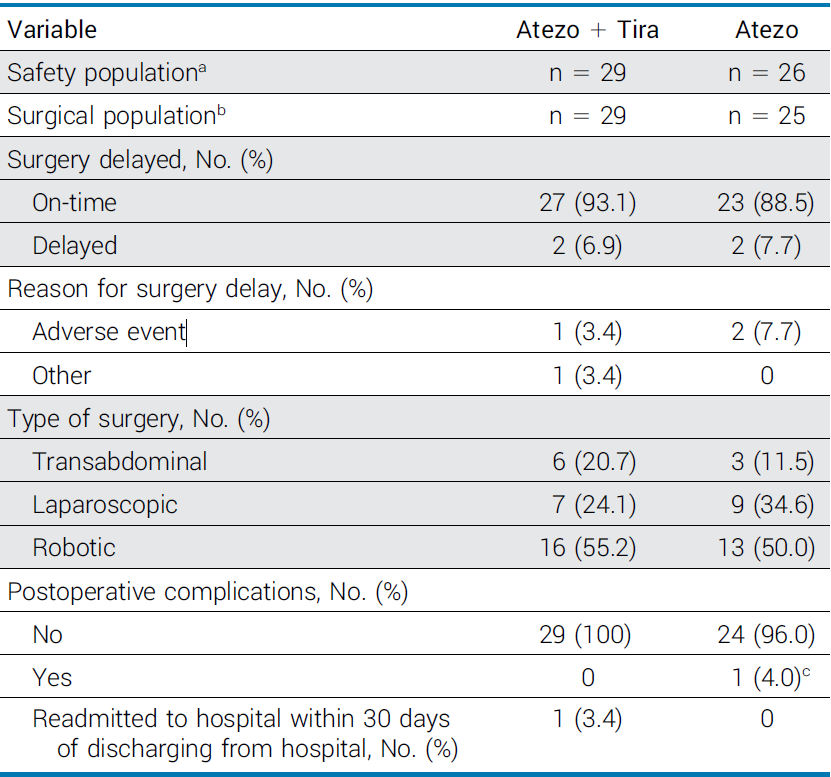Click the "2 (6.9)" Delayed value
Screen dimensions: 831x777
pos(587,246)
